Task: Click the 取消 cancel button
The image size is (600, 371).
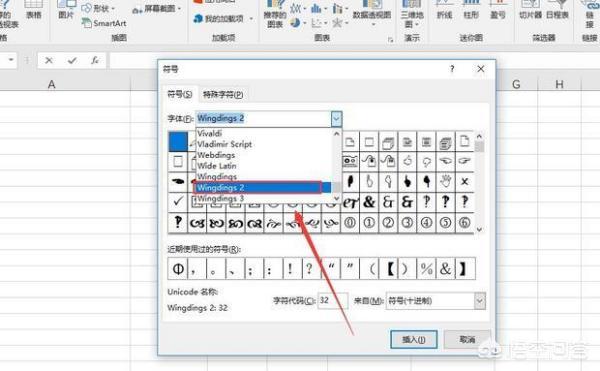Action: pyautogui.click(x=467, y=339)
